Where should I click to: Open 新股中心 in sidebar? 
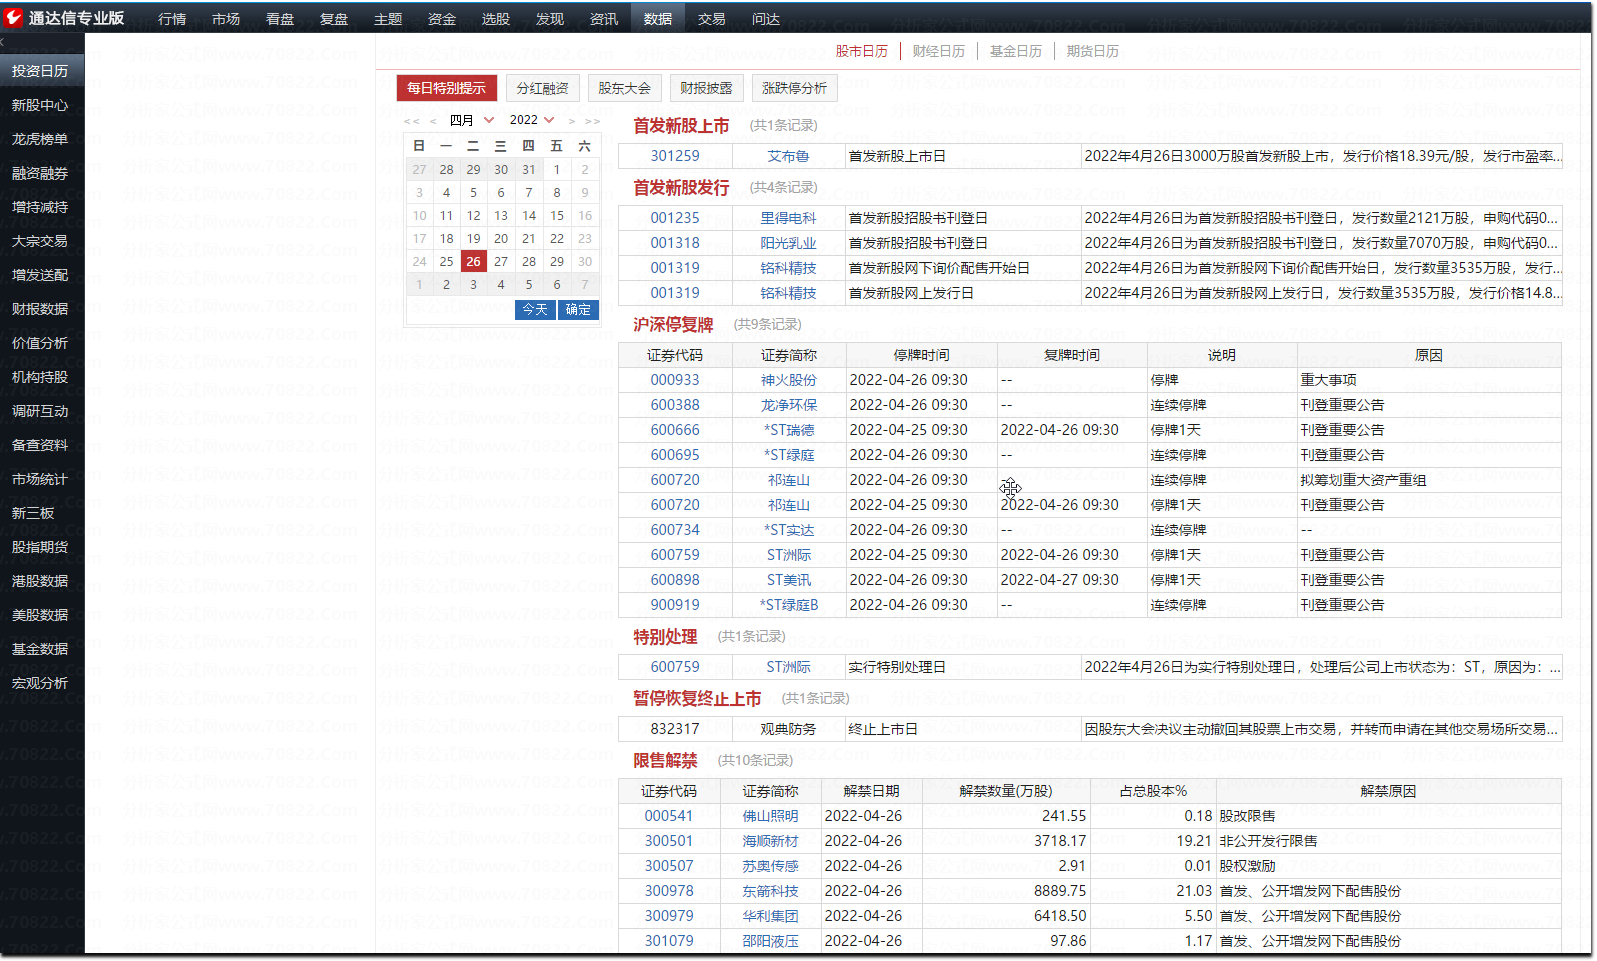[42, 105]
